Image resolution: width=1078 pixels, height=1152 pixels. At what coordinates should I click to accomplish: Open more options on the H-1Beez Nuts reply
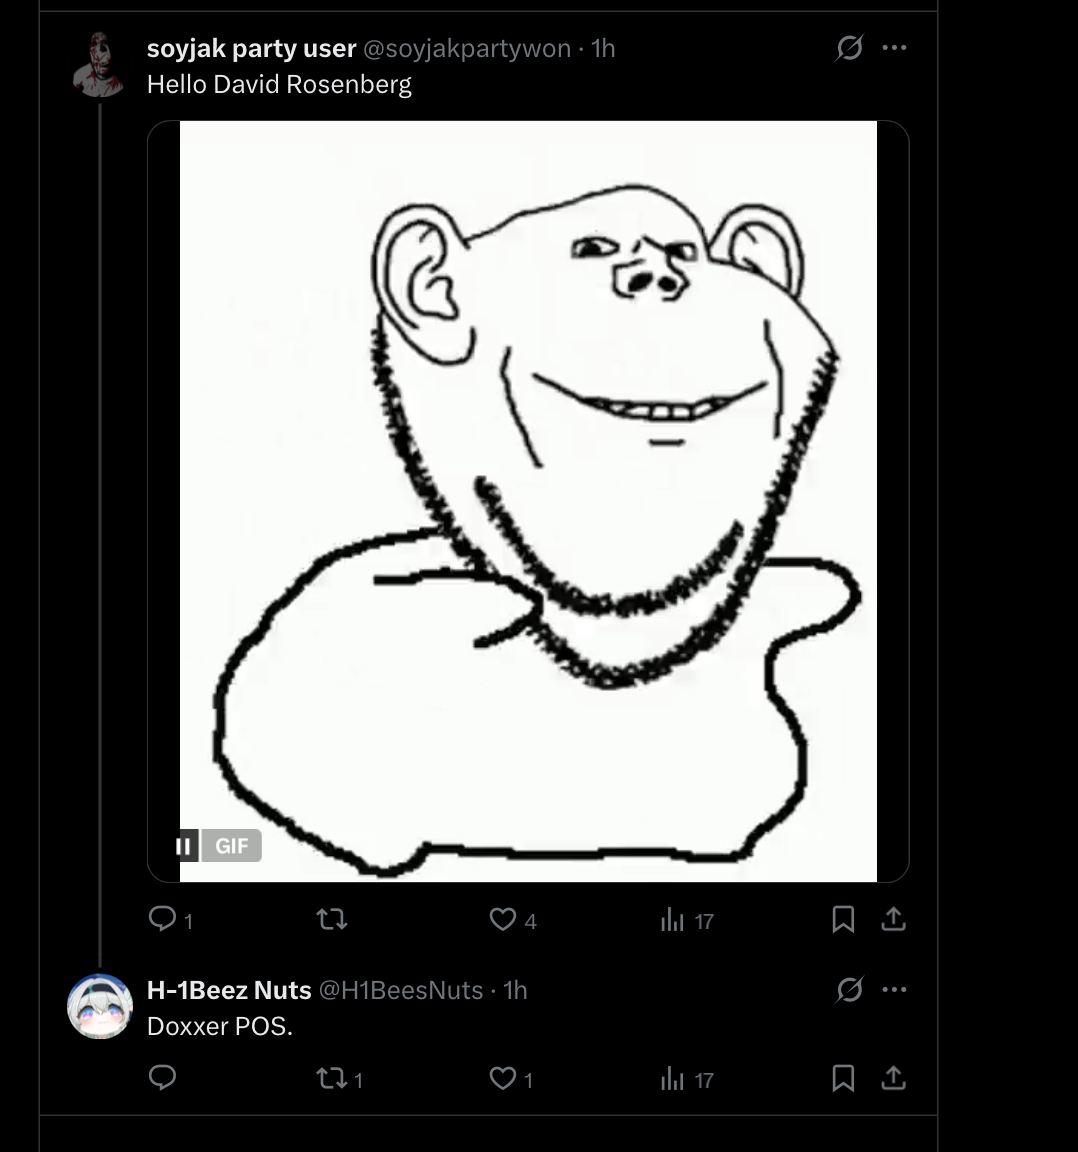click(894, 990)
